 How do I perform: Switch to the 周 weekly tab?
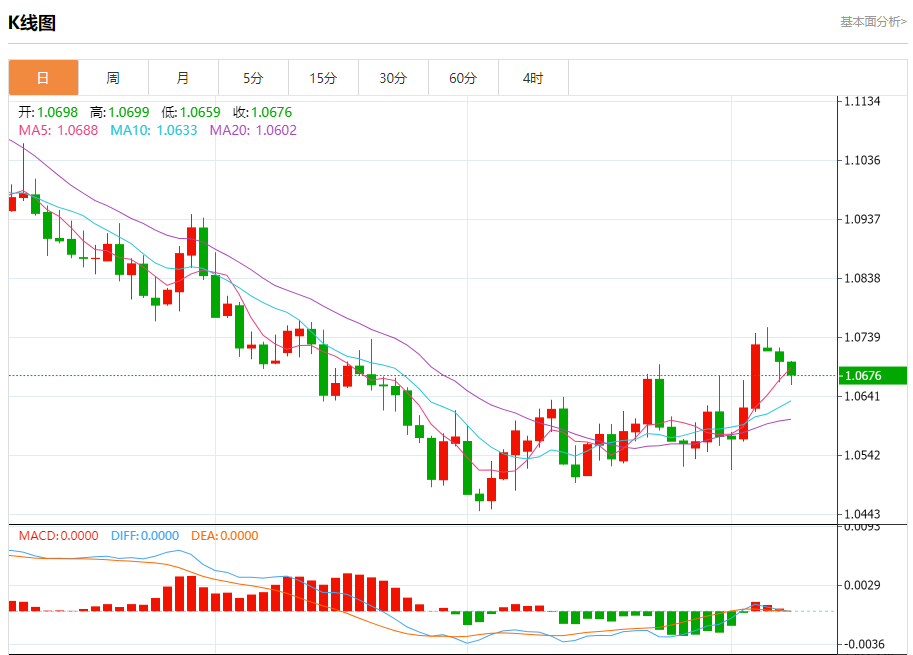coord(113,77)
